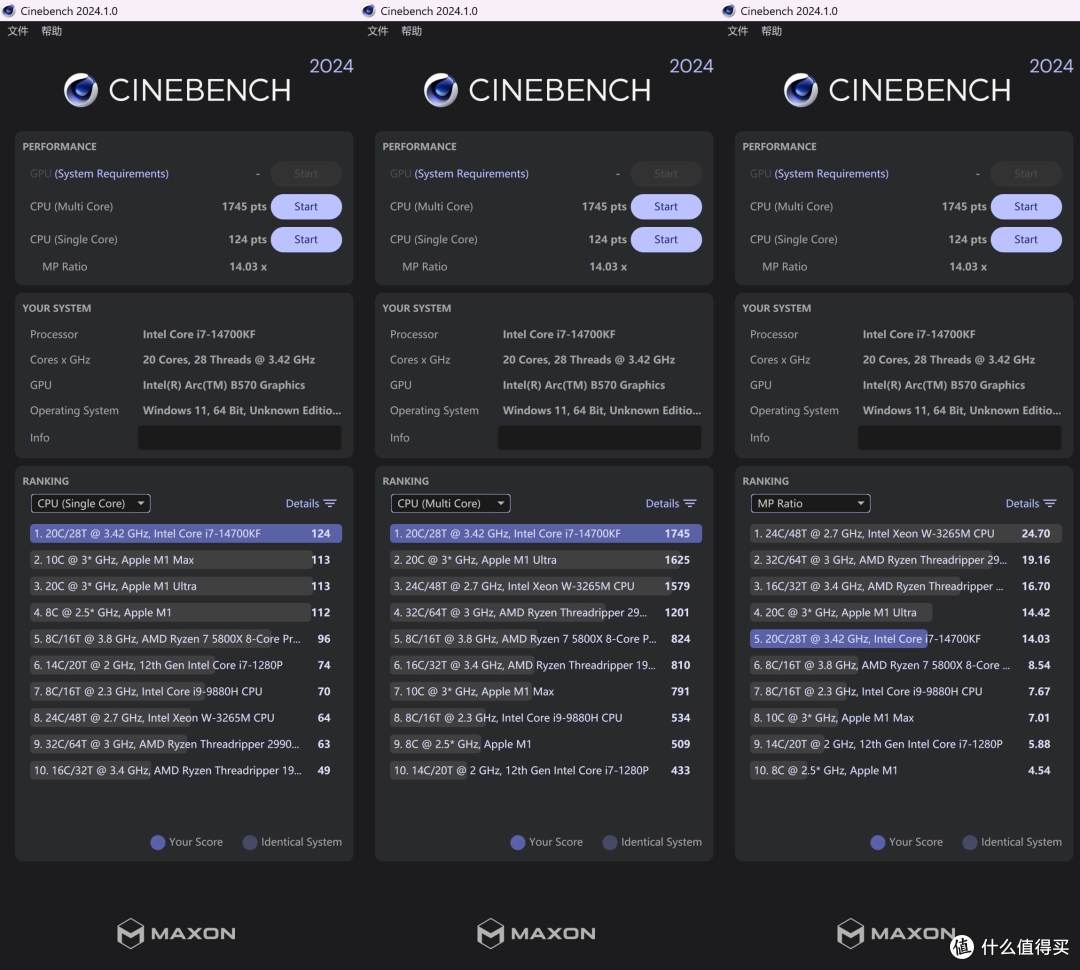Click Details link in right window ranking

coord(1022,504)
